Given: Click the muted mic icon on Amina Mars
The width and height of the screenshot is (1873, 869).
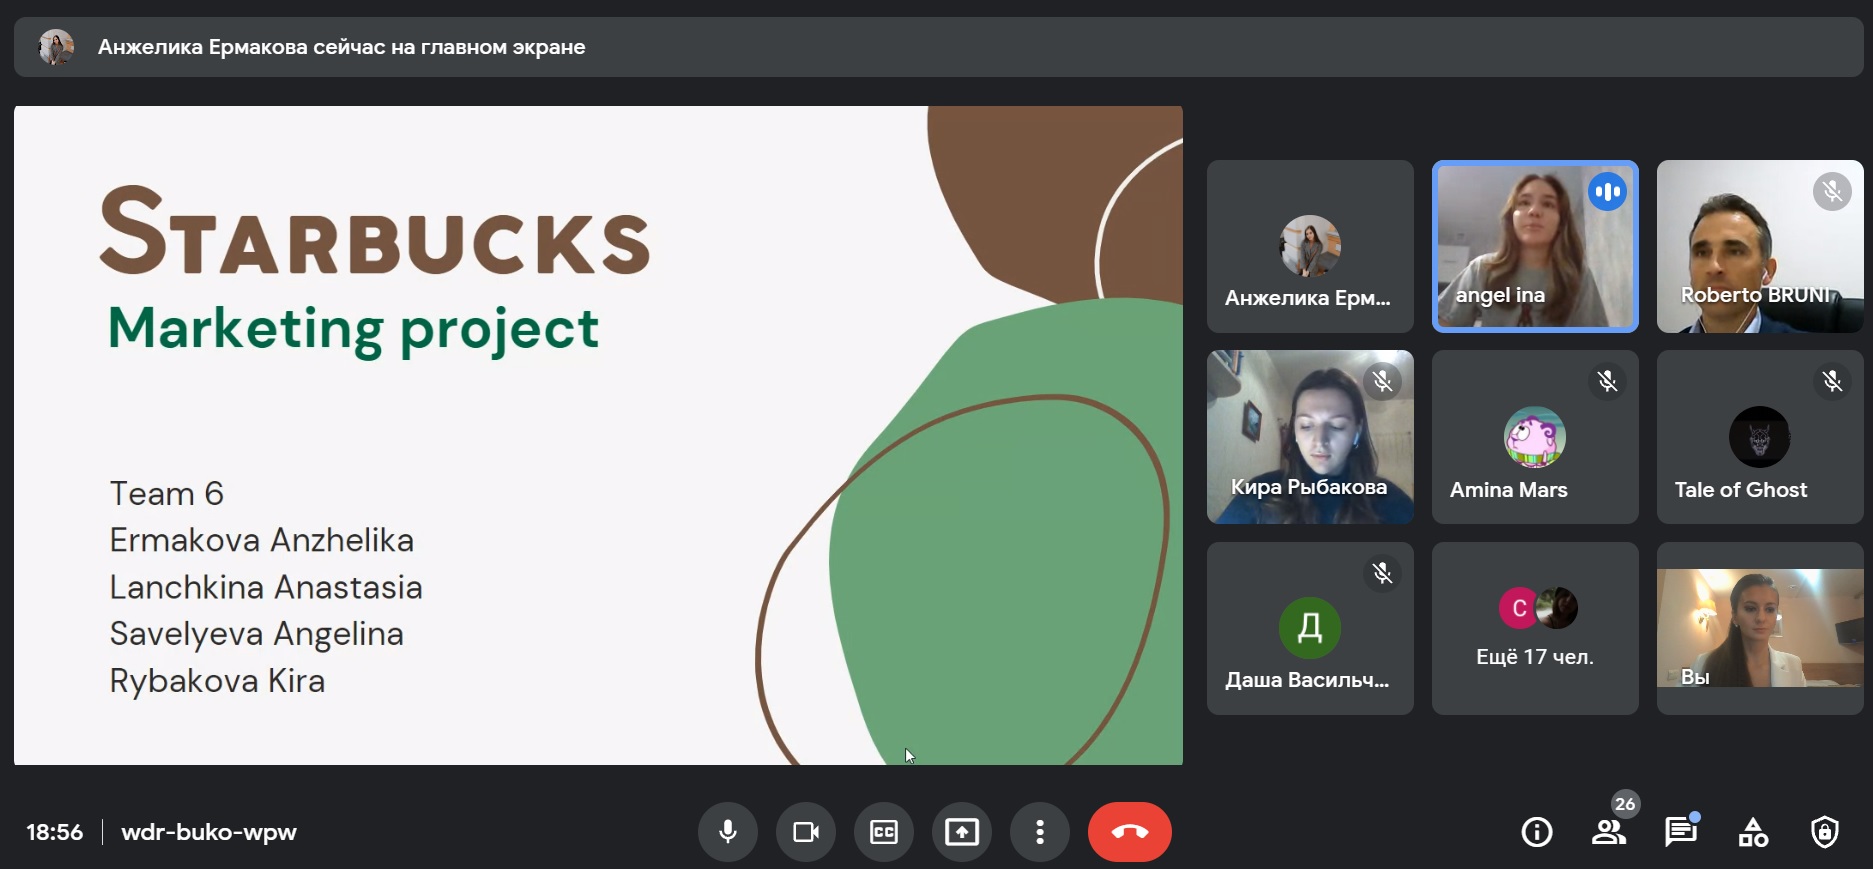Looking at the screenshot, I should (1607, 381).
